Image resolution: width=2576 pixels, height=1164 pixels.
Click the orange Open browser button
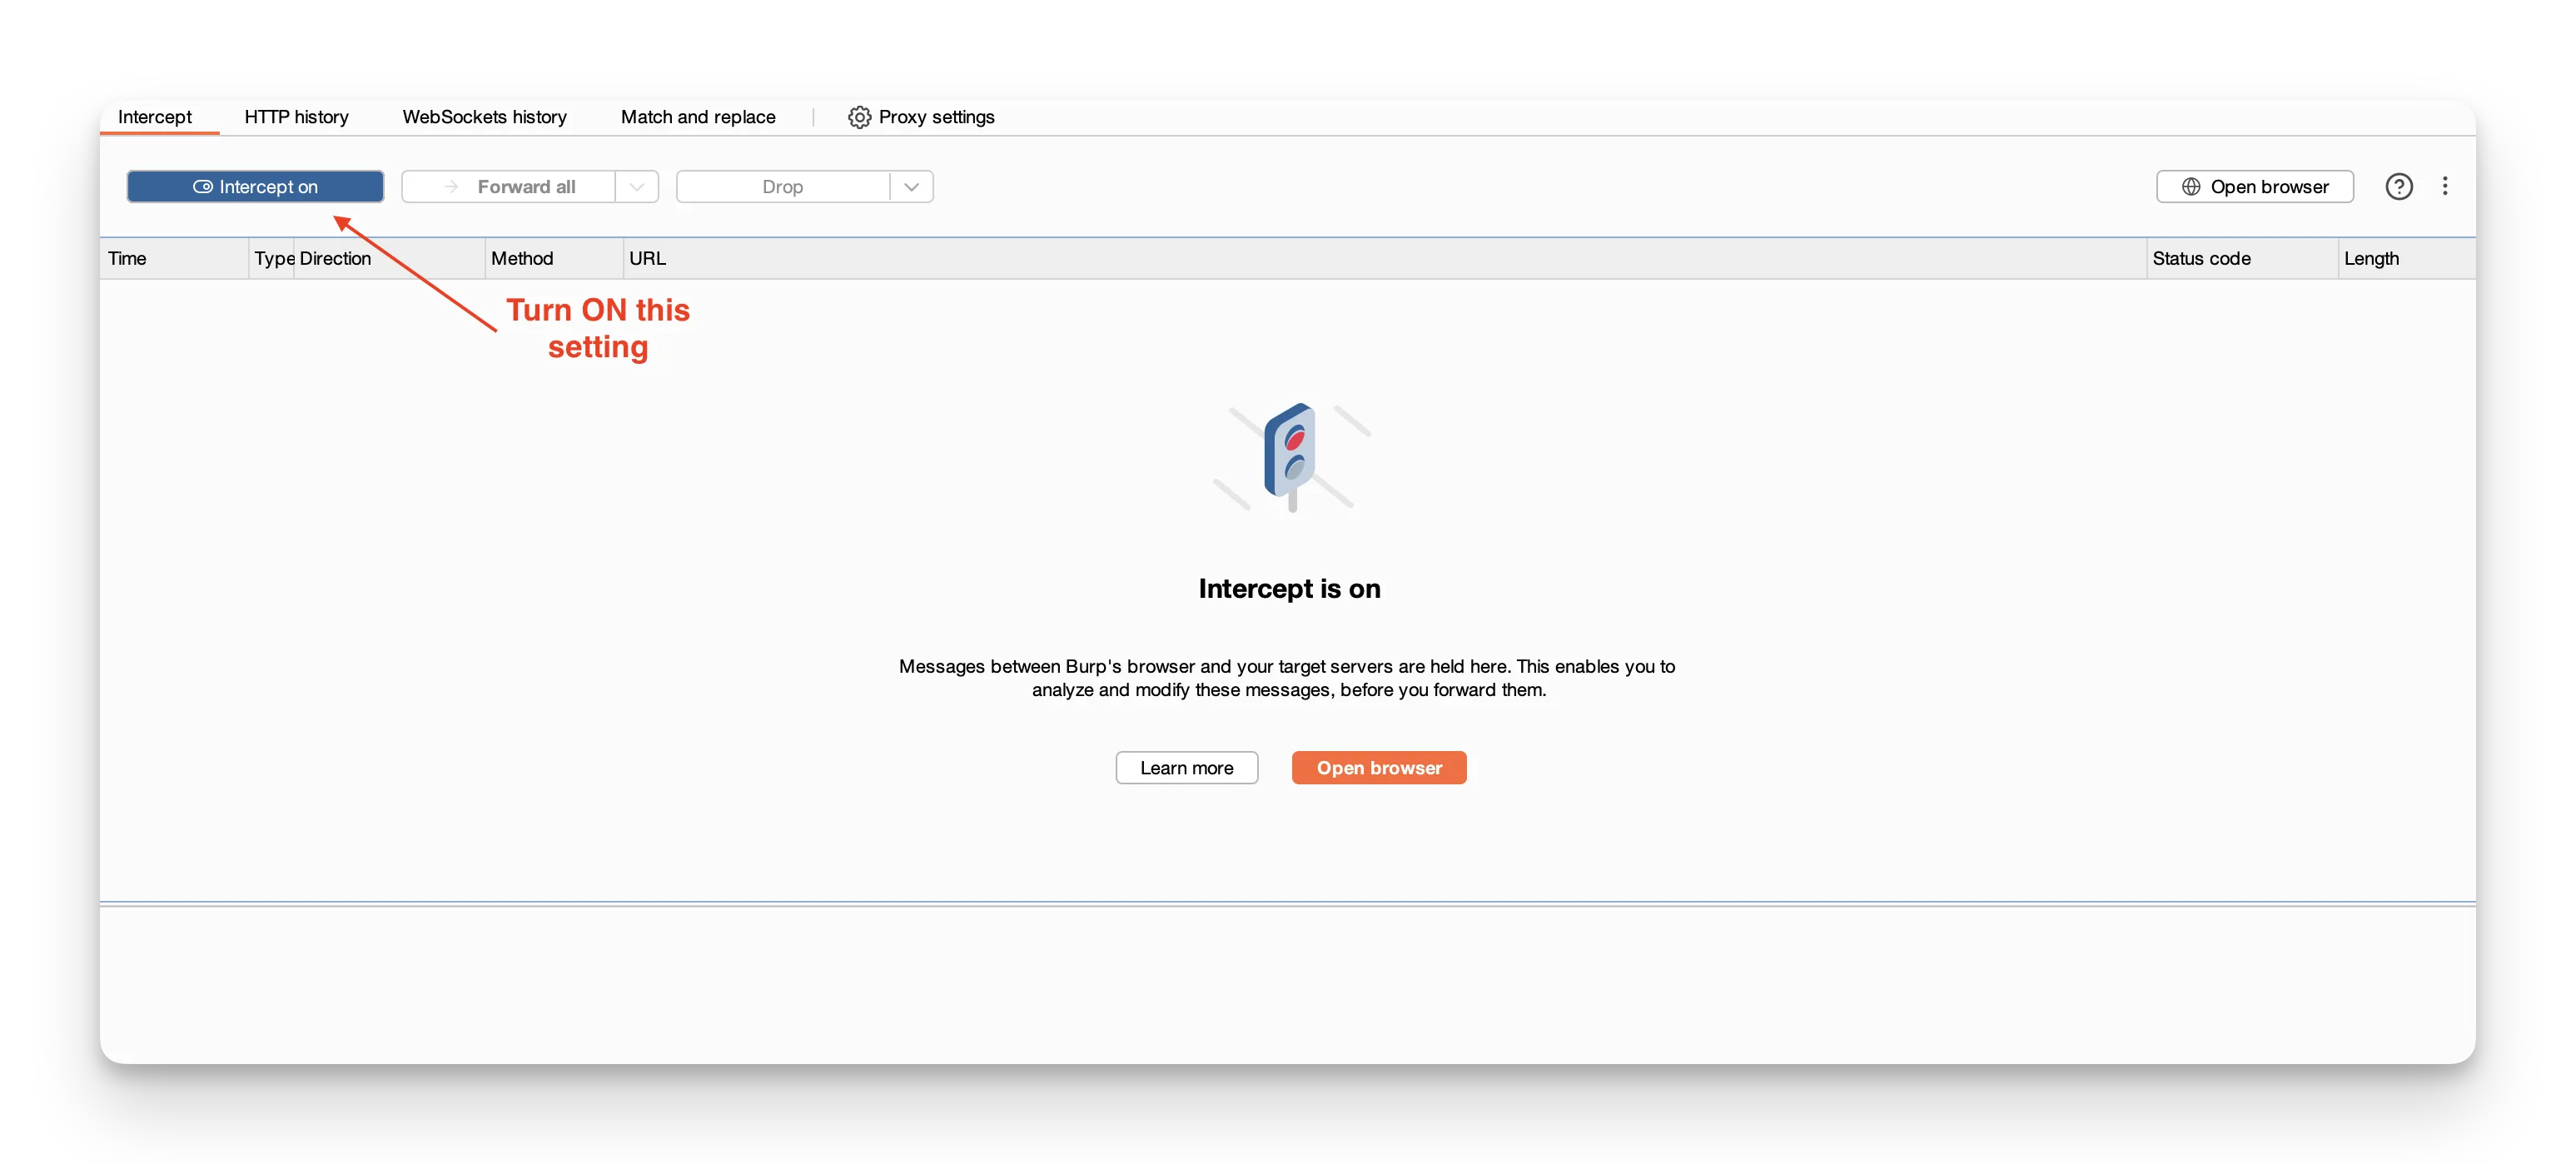coord(1378,768)
